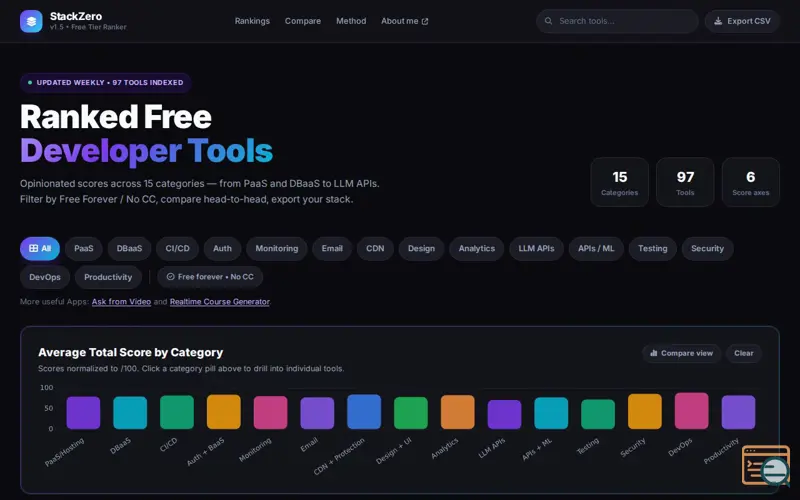Viewport: 800px width, 500px height.
Task: Click the Auth + BaaS orange bar
Action: click(223, 412)
